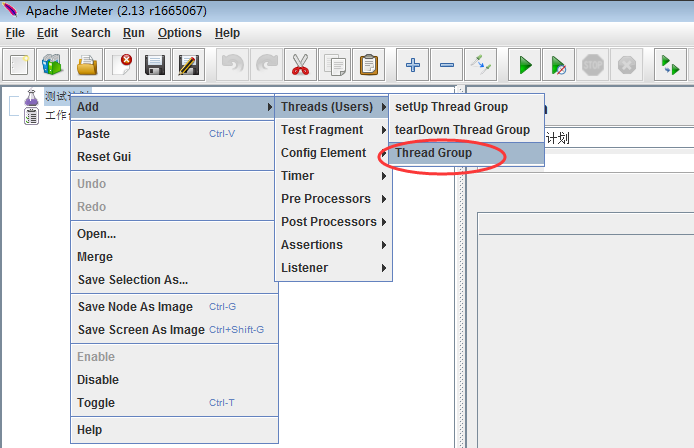The height and width of the screenshot is (448, 694).
Task: Click the Save floppy disk icon
Action: point(154,65)
